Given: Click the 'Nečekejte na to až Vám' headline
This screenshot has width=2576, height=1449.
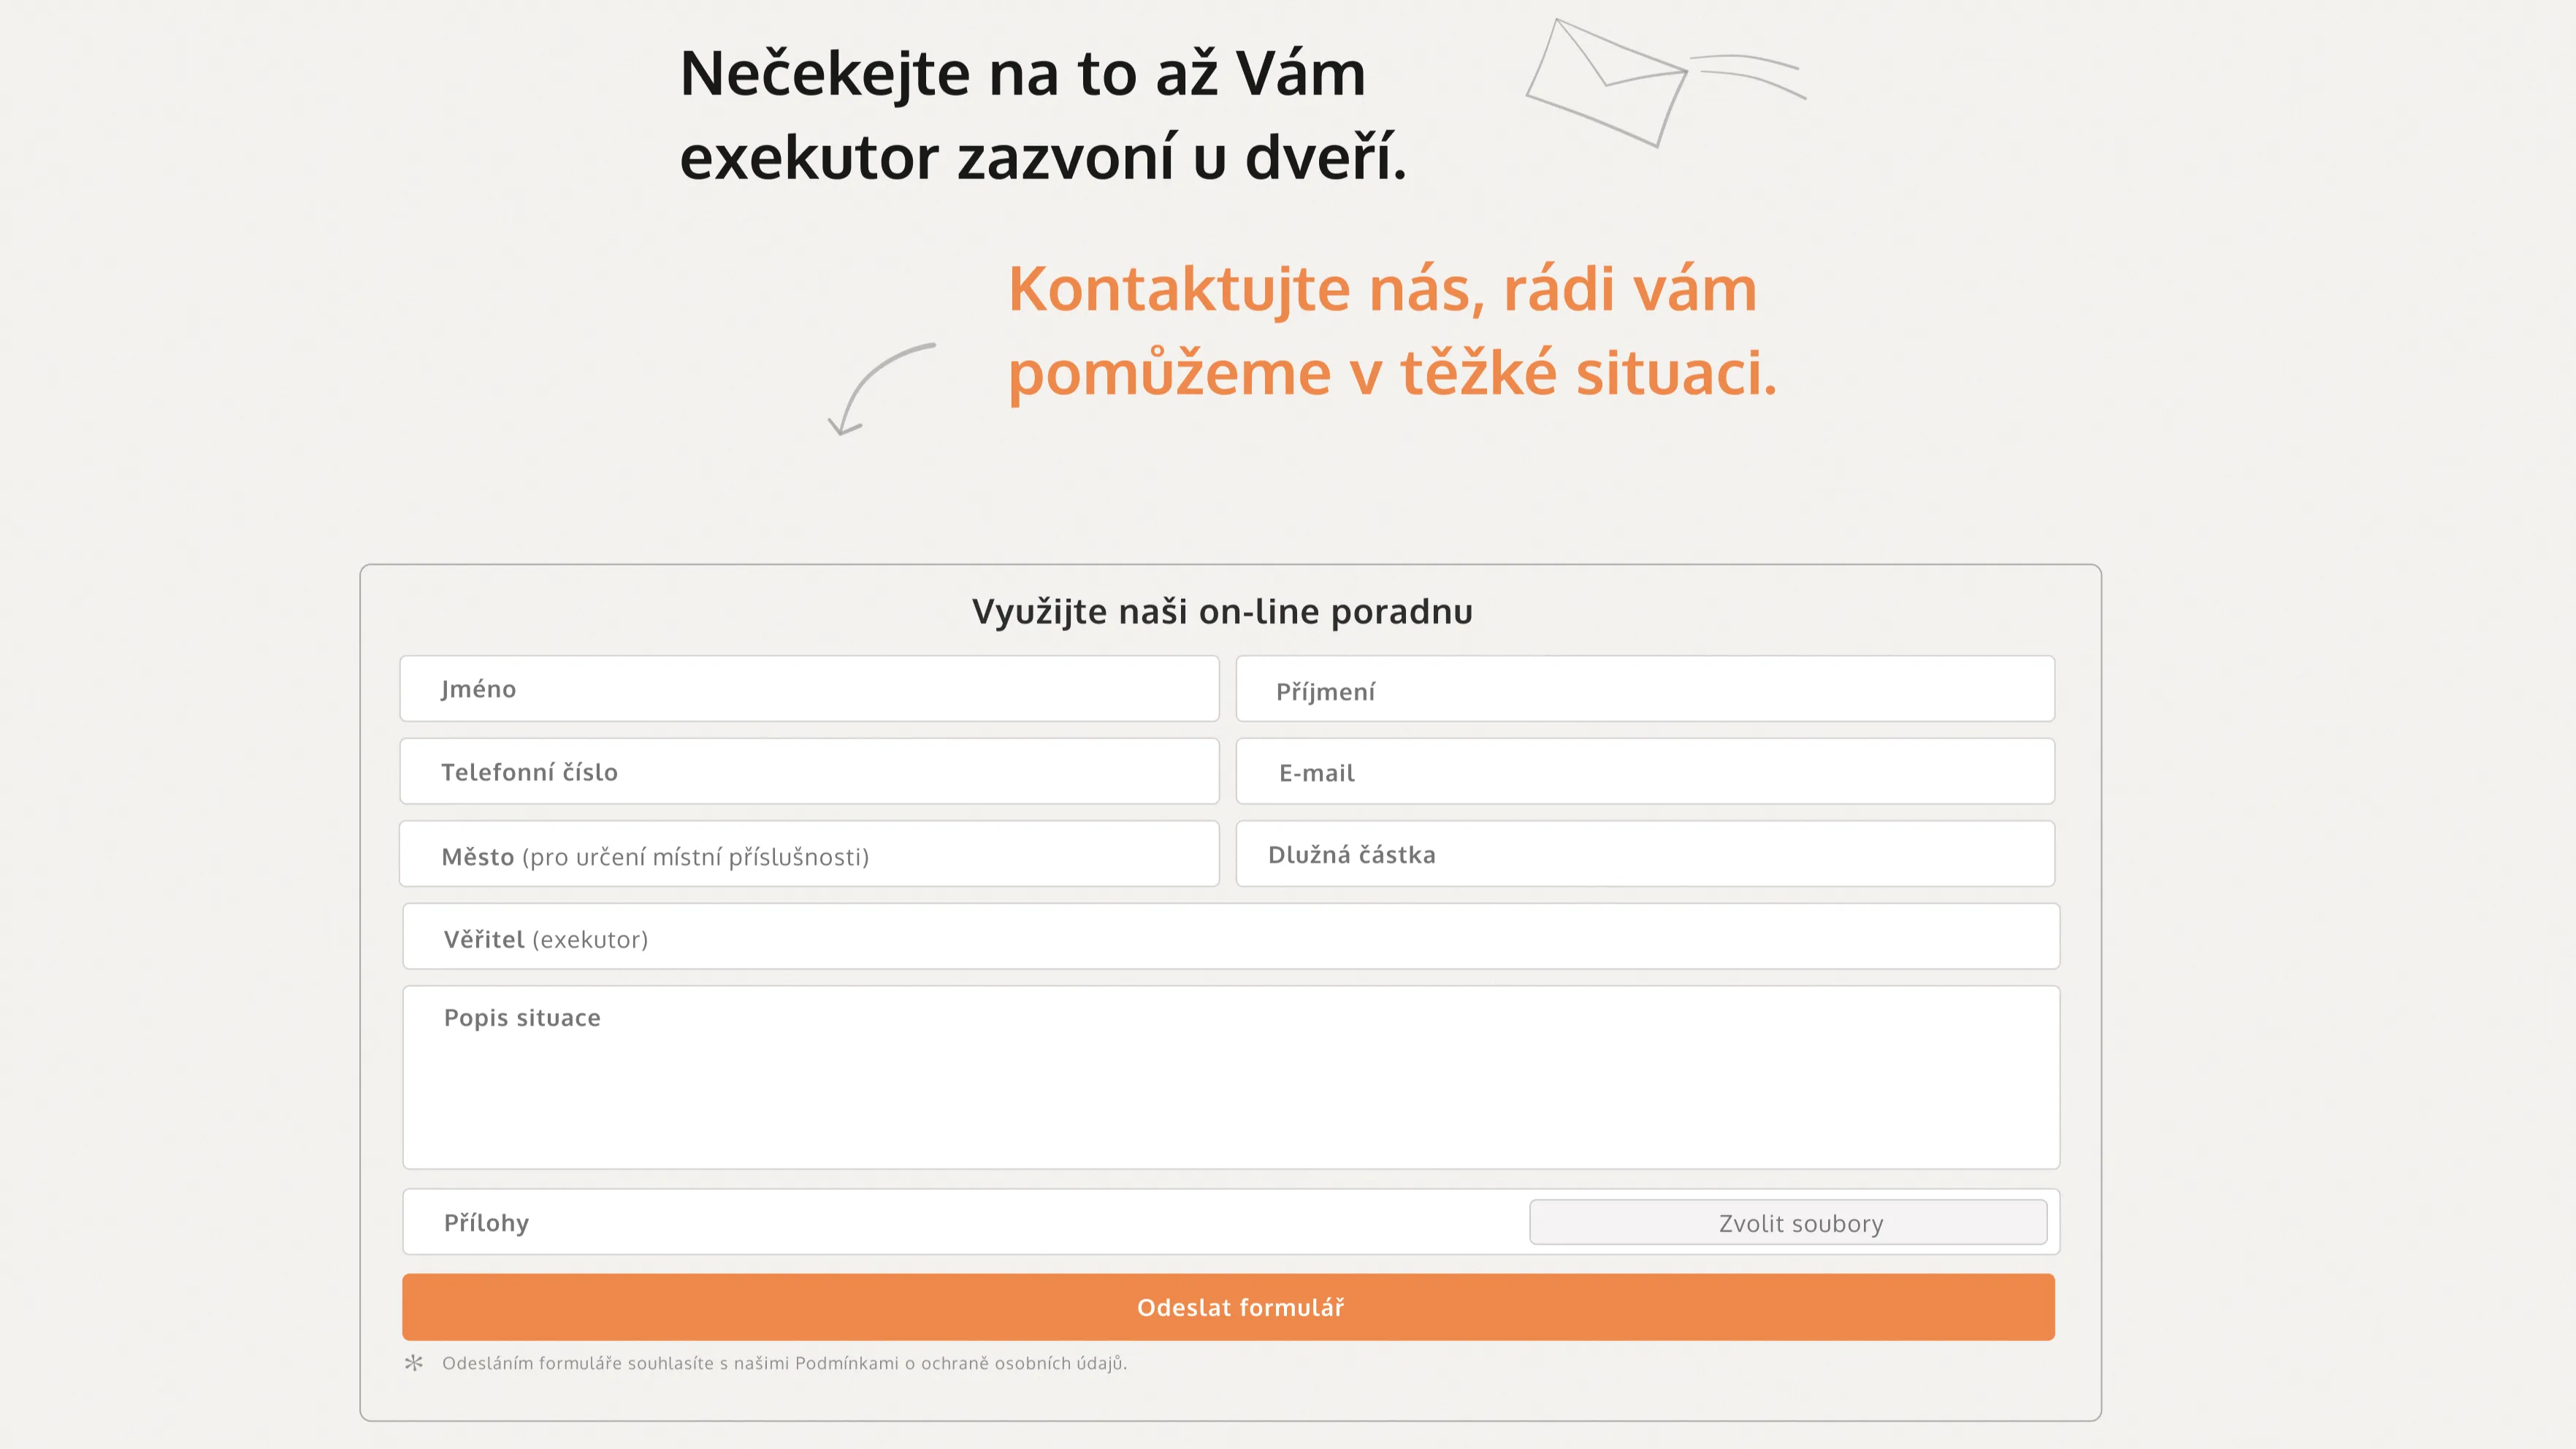Looking at the screenshot, I should (1022, 73).
